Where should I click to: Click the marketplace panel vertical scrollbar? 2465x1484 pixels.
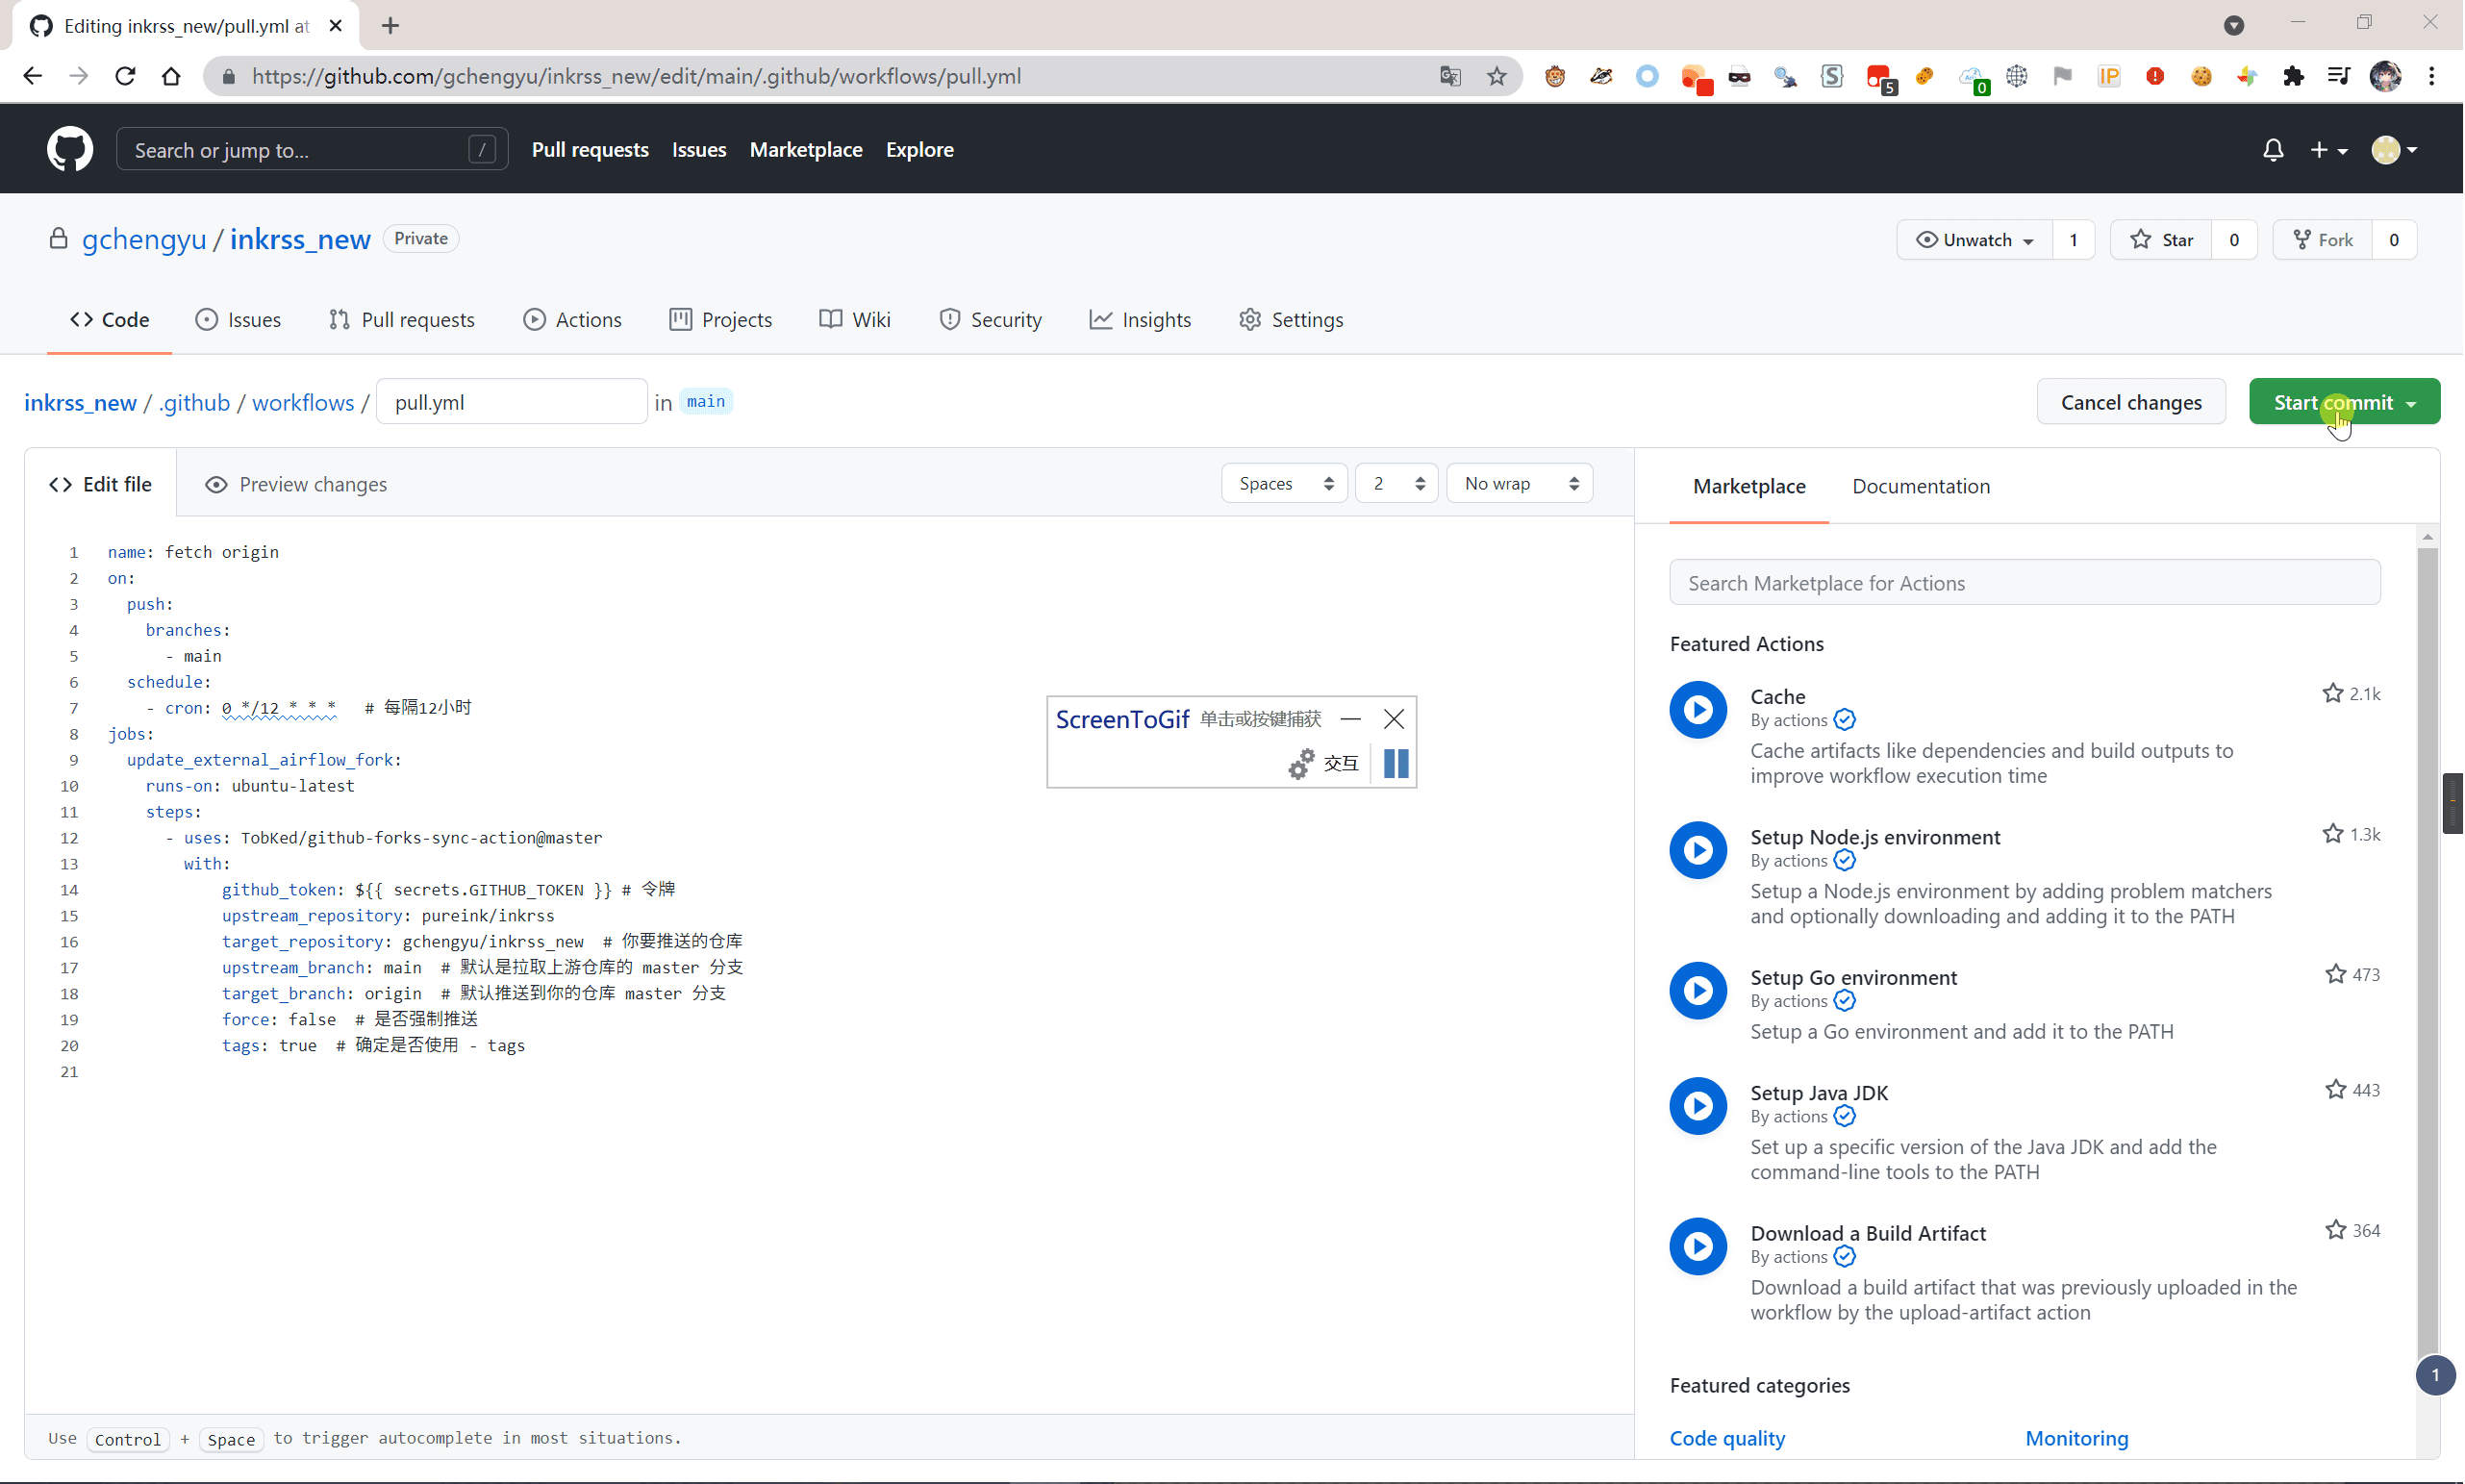tap(2427, 950)
